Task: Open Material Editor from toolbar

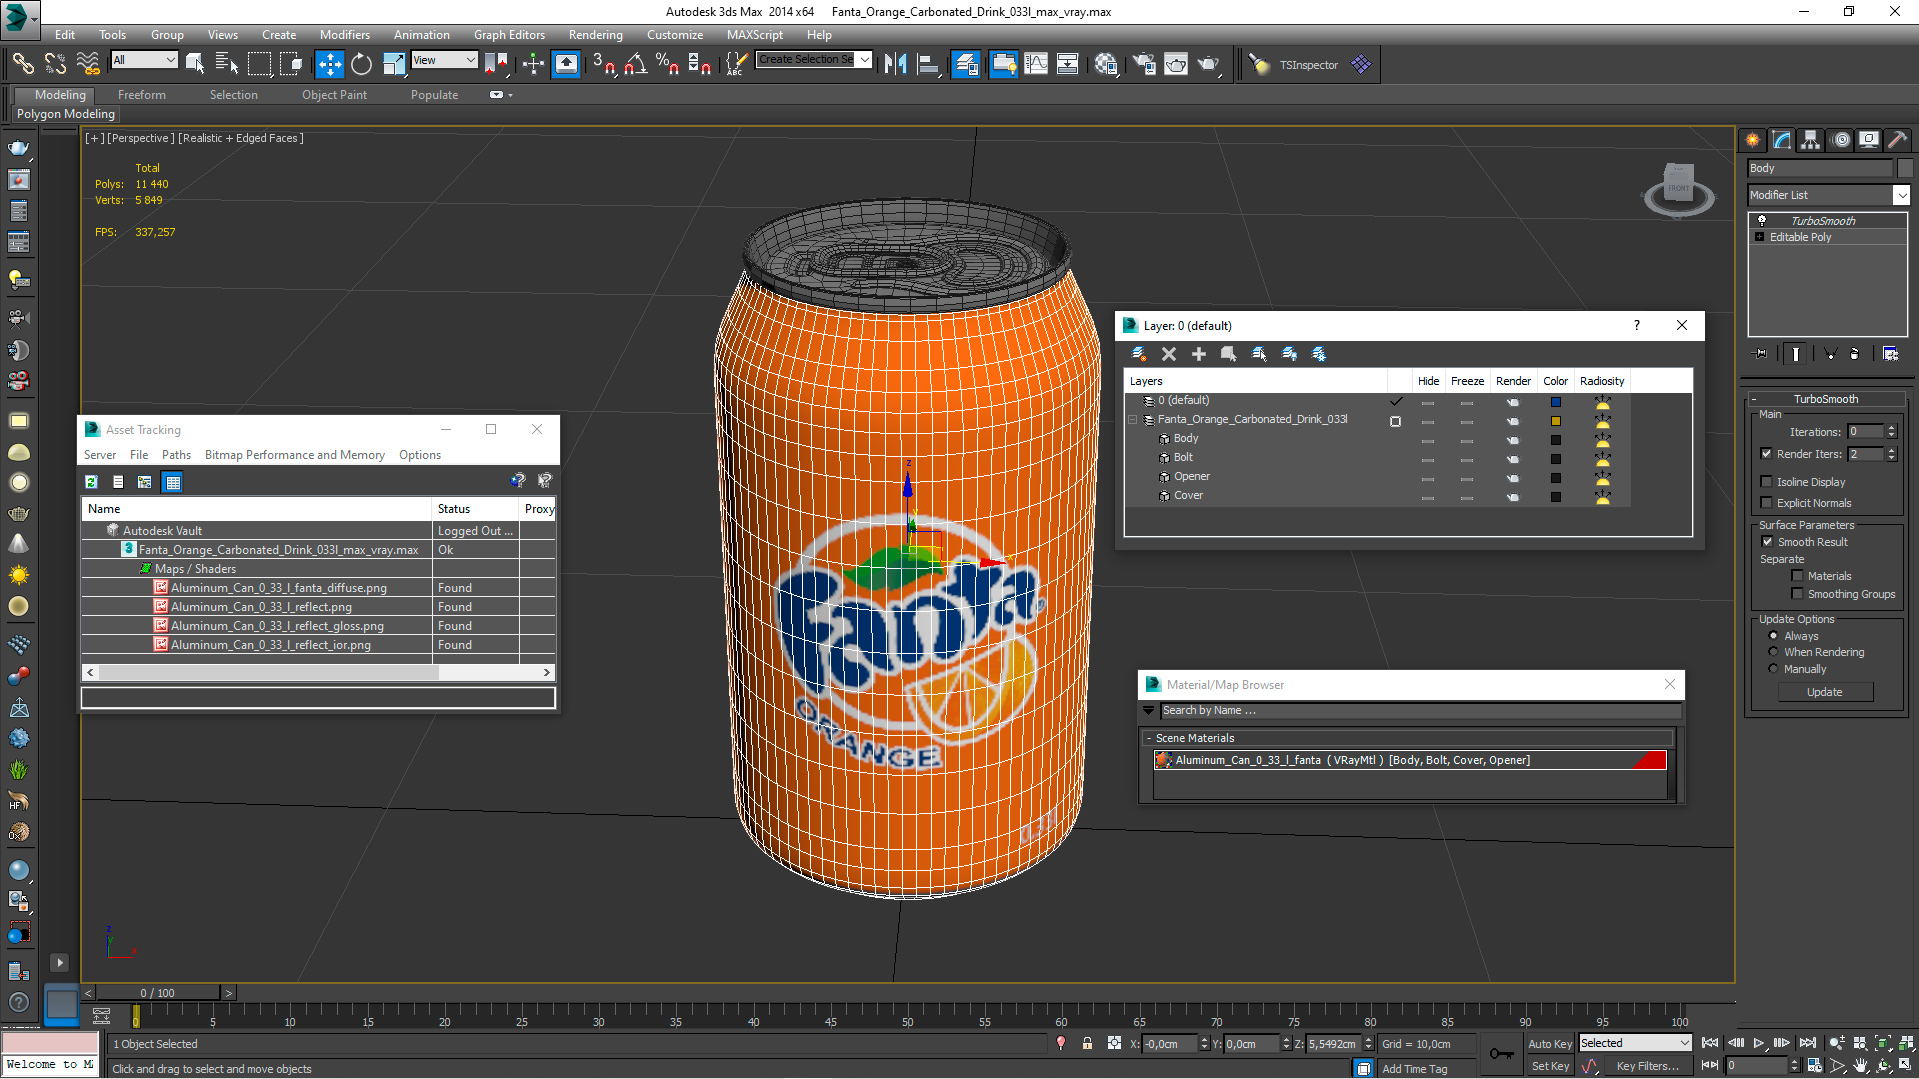Action: click(x=1105, y=64)
